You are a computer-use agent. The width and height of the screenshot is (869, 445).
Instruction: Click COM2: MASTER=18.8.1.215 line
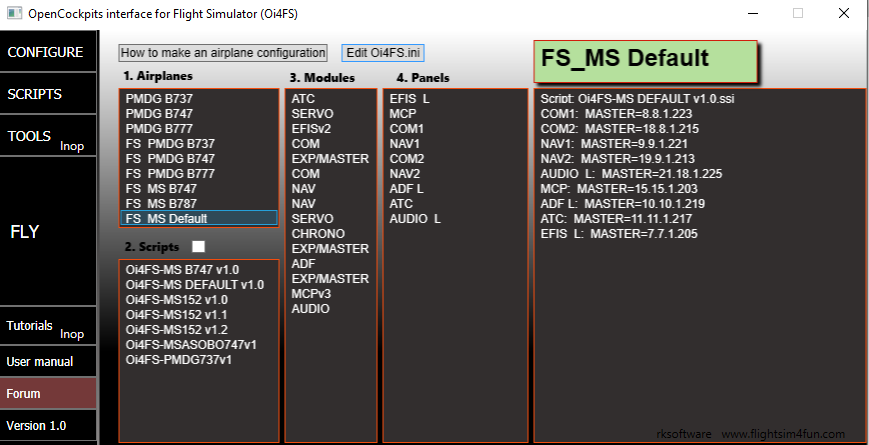[620, 129]
